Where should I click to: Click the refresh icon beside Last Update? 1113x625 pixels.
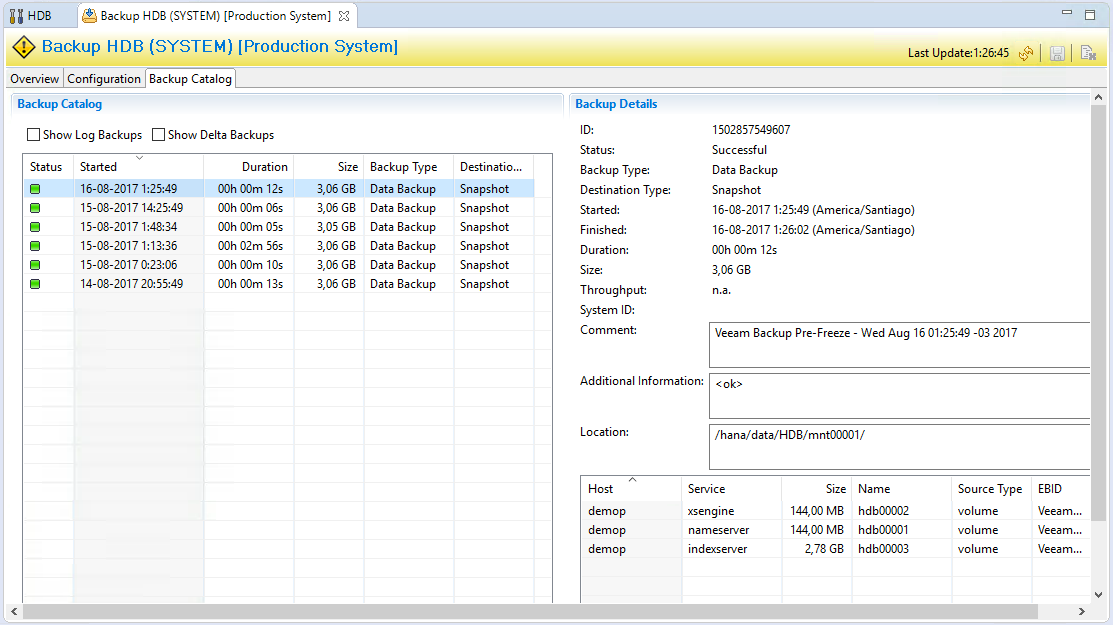[1026, 53]
